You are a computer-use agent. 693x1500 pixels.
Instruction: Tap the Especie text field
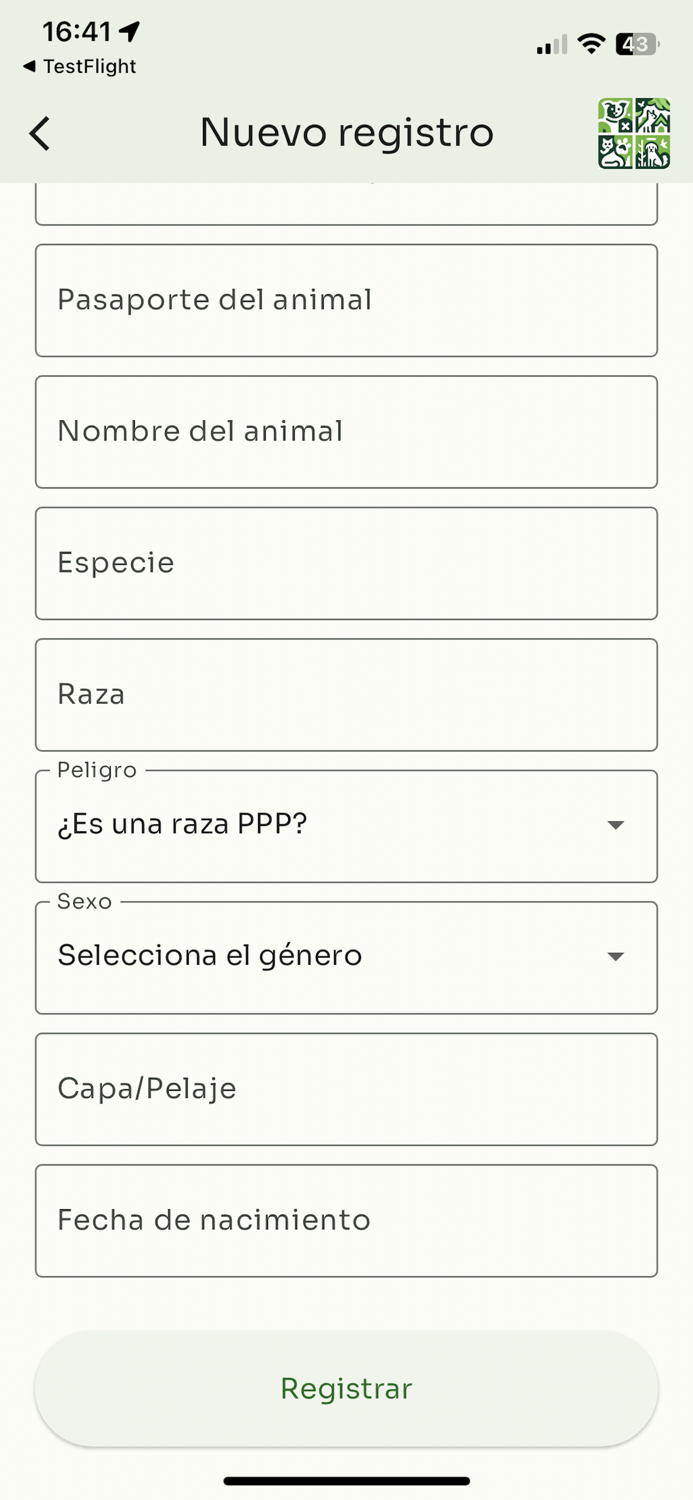pos(346,563)
